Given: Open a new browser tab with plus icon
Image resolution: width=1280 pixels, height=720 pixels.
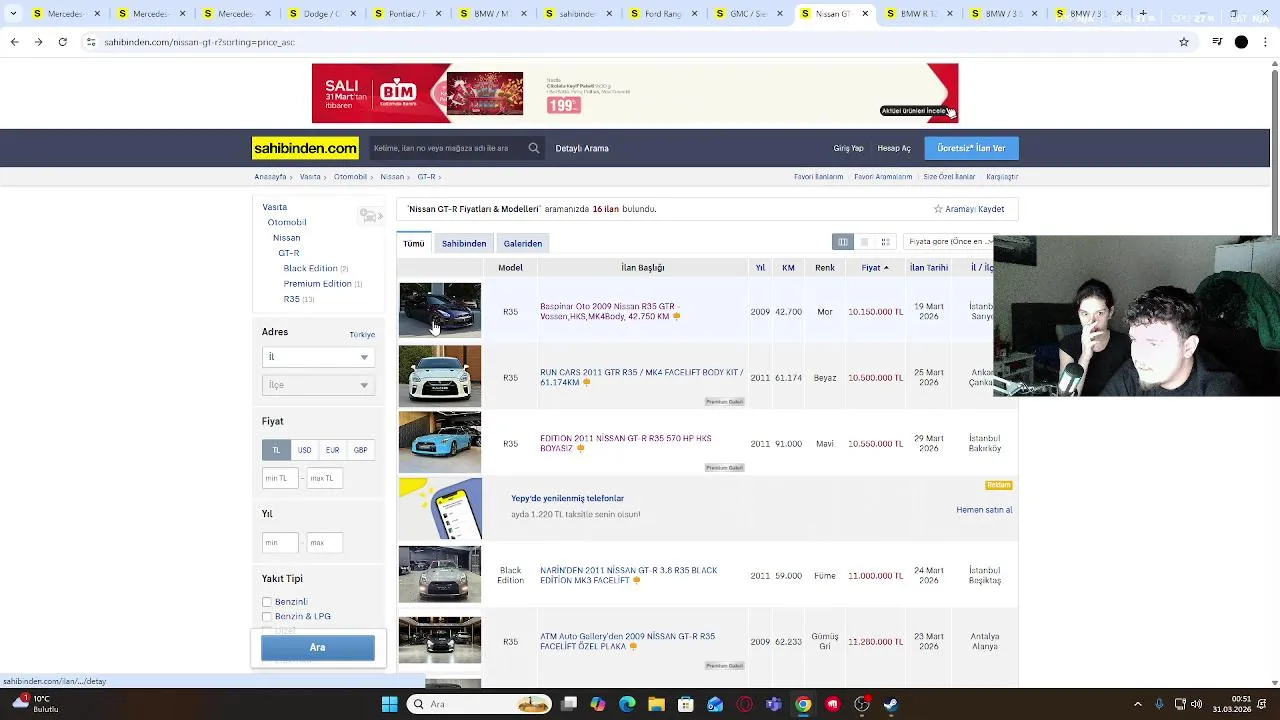Looking at the screenshot, I should coord(1143,14).
